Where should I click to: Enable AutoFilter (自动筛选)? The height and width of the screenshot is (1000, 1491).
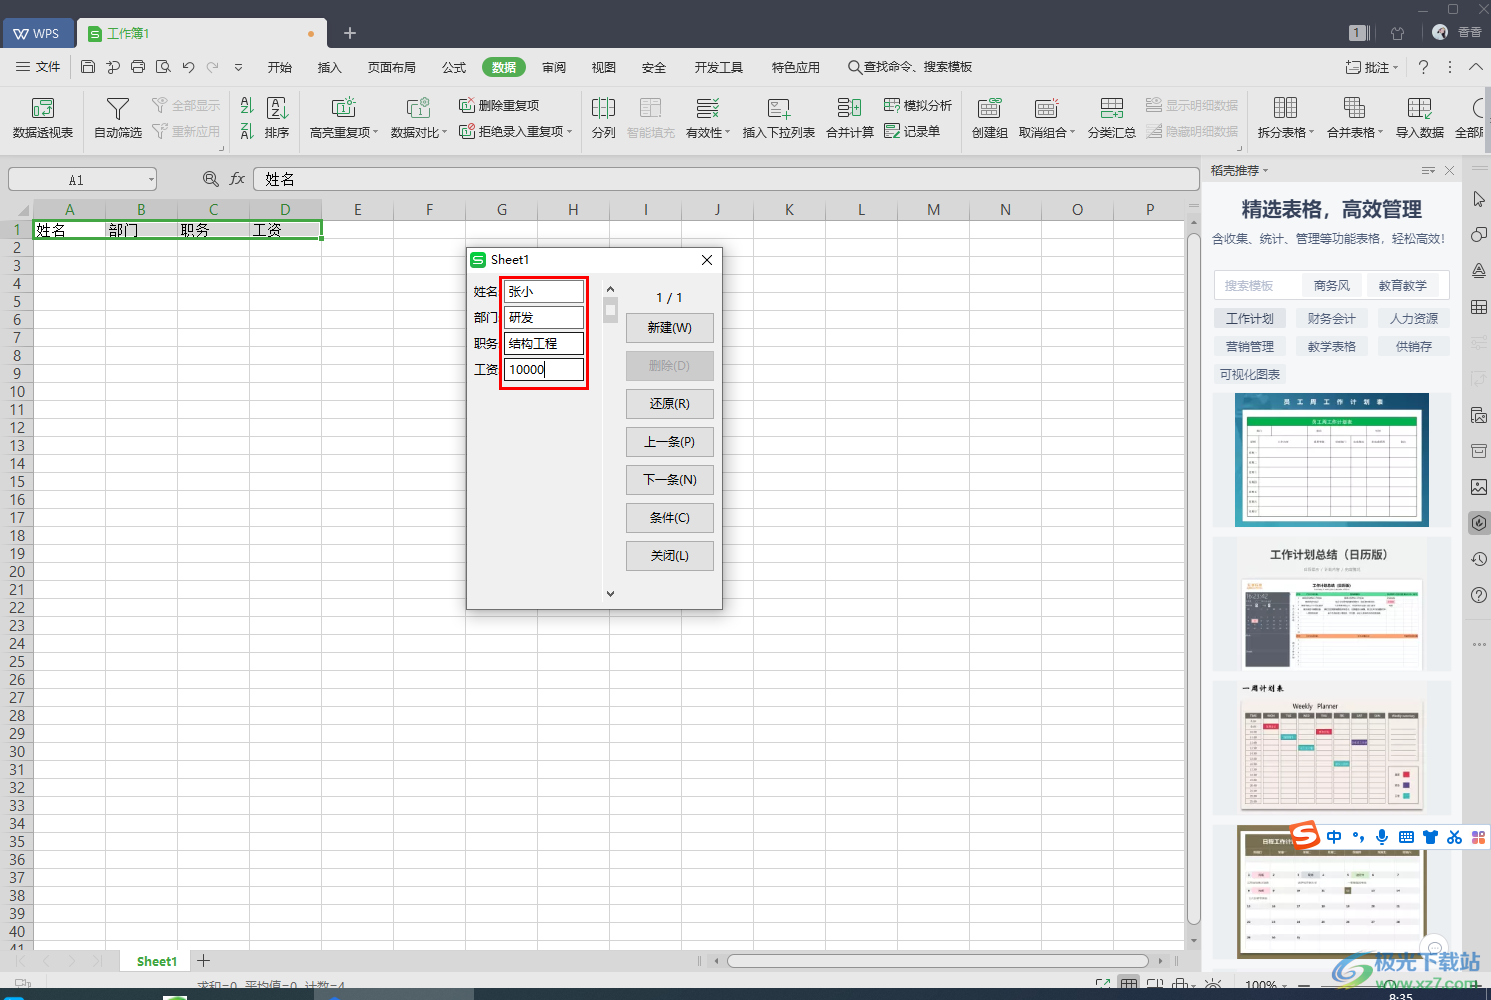pyautogui.click(x=118, y=118)
